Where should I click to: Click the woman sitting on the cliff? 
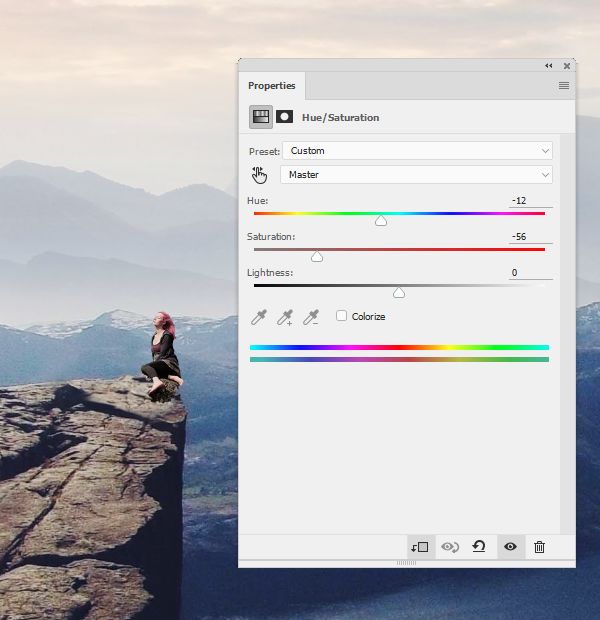click(x=163, y=355)
